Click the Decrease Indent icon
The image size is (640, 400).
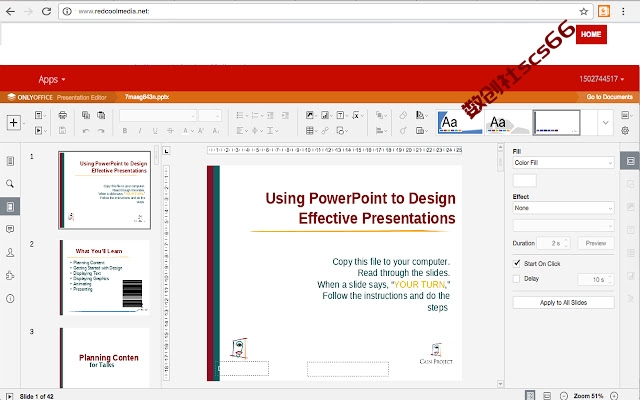[x=270, y=116]
